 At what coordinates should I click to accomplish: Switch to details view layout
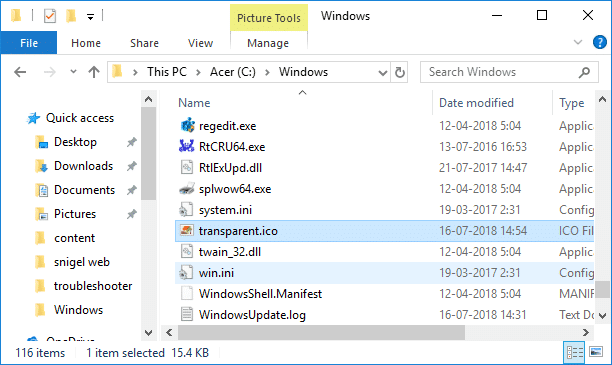pos(574,353)
